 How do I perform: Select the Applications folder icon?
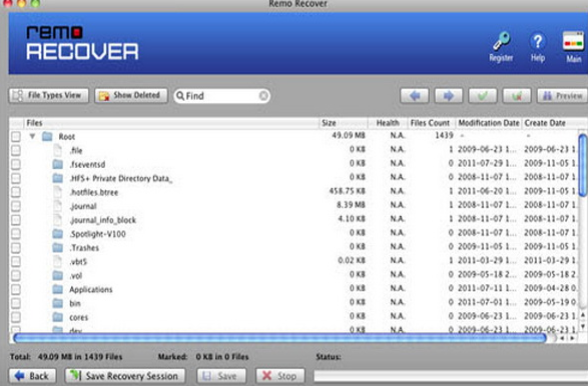(58, 289)
